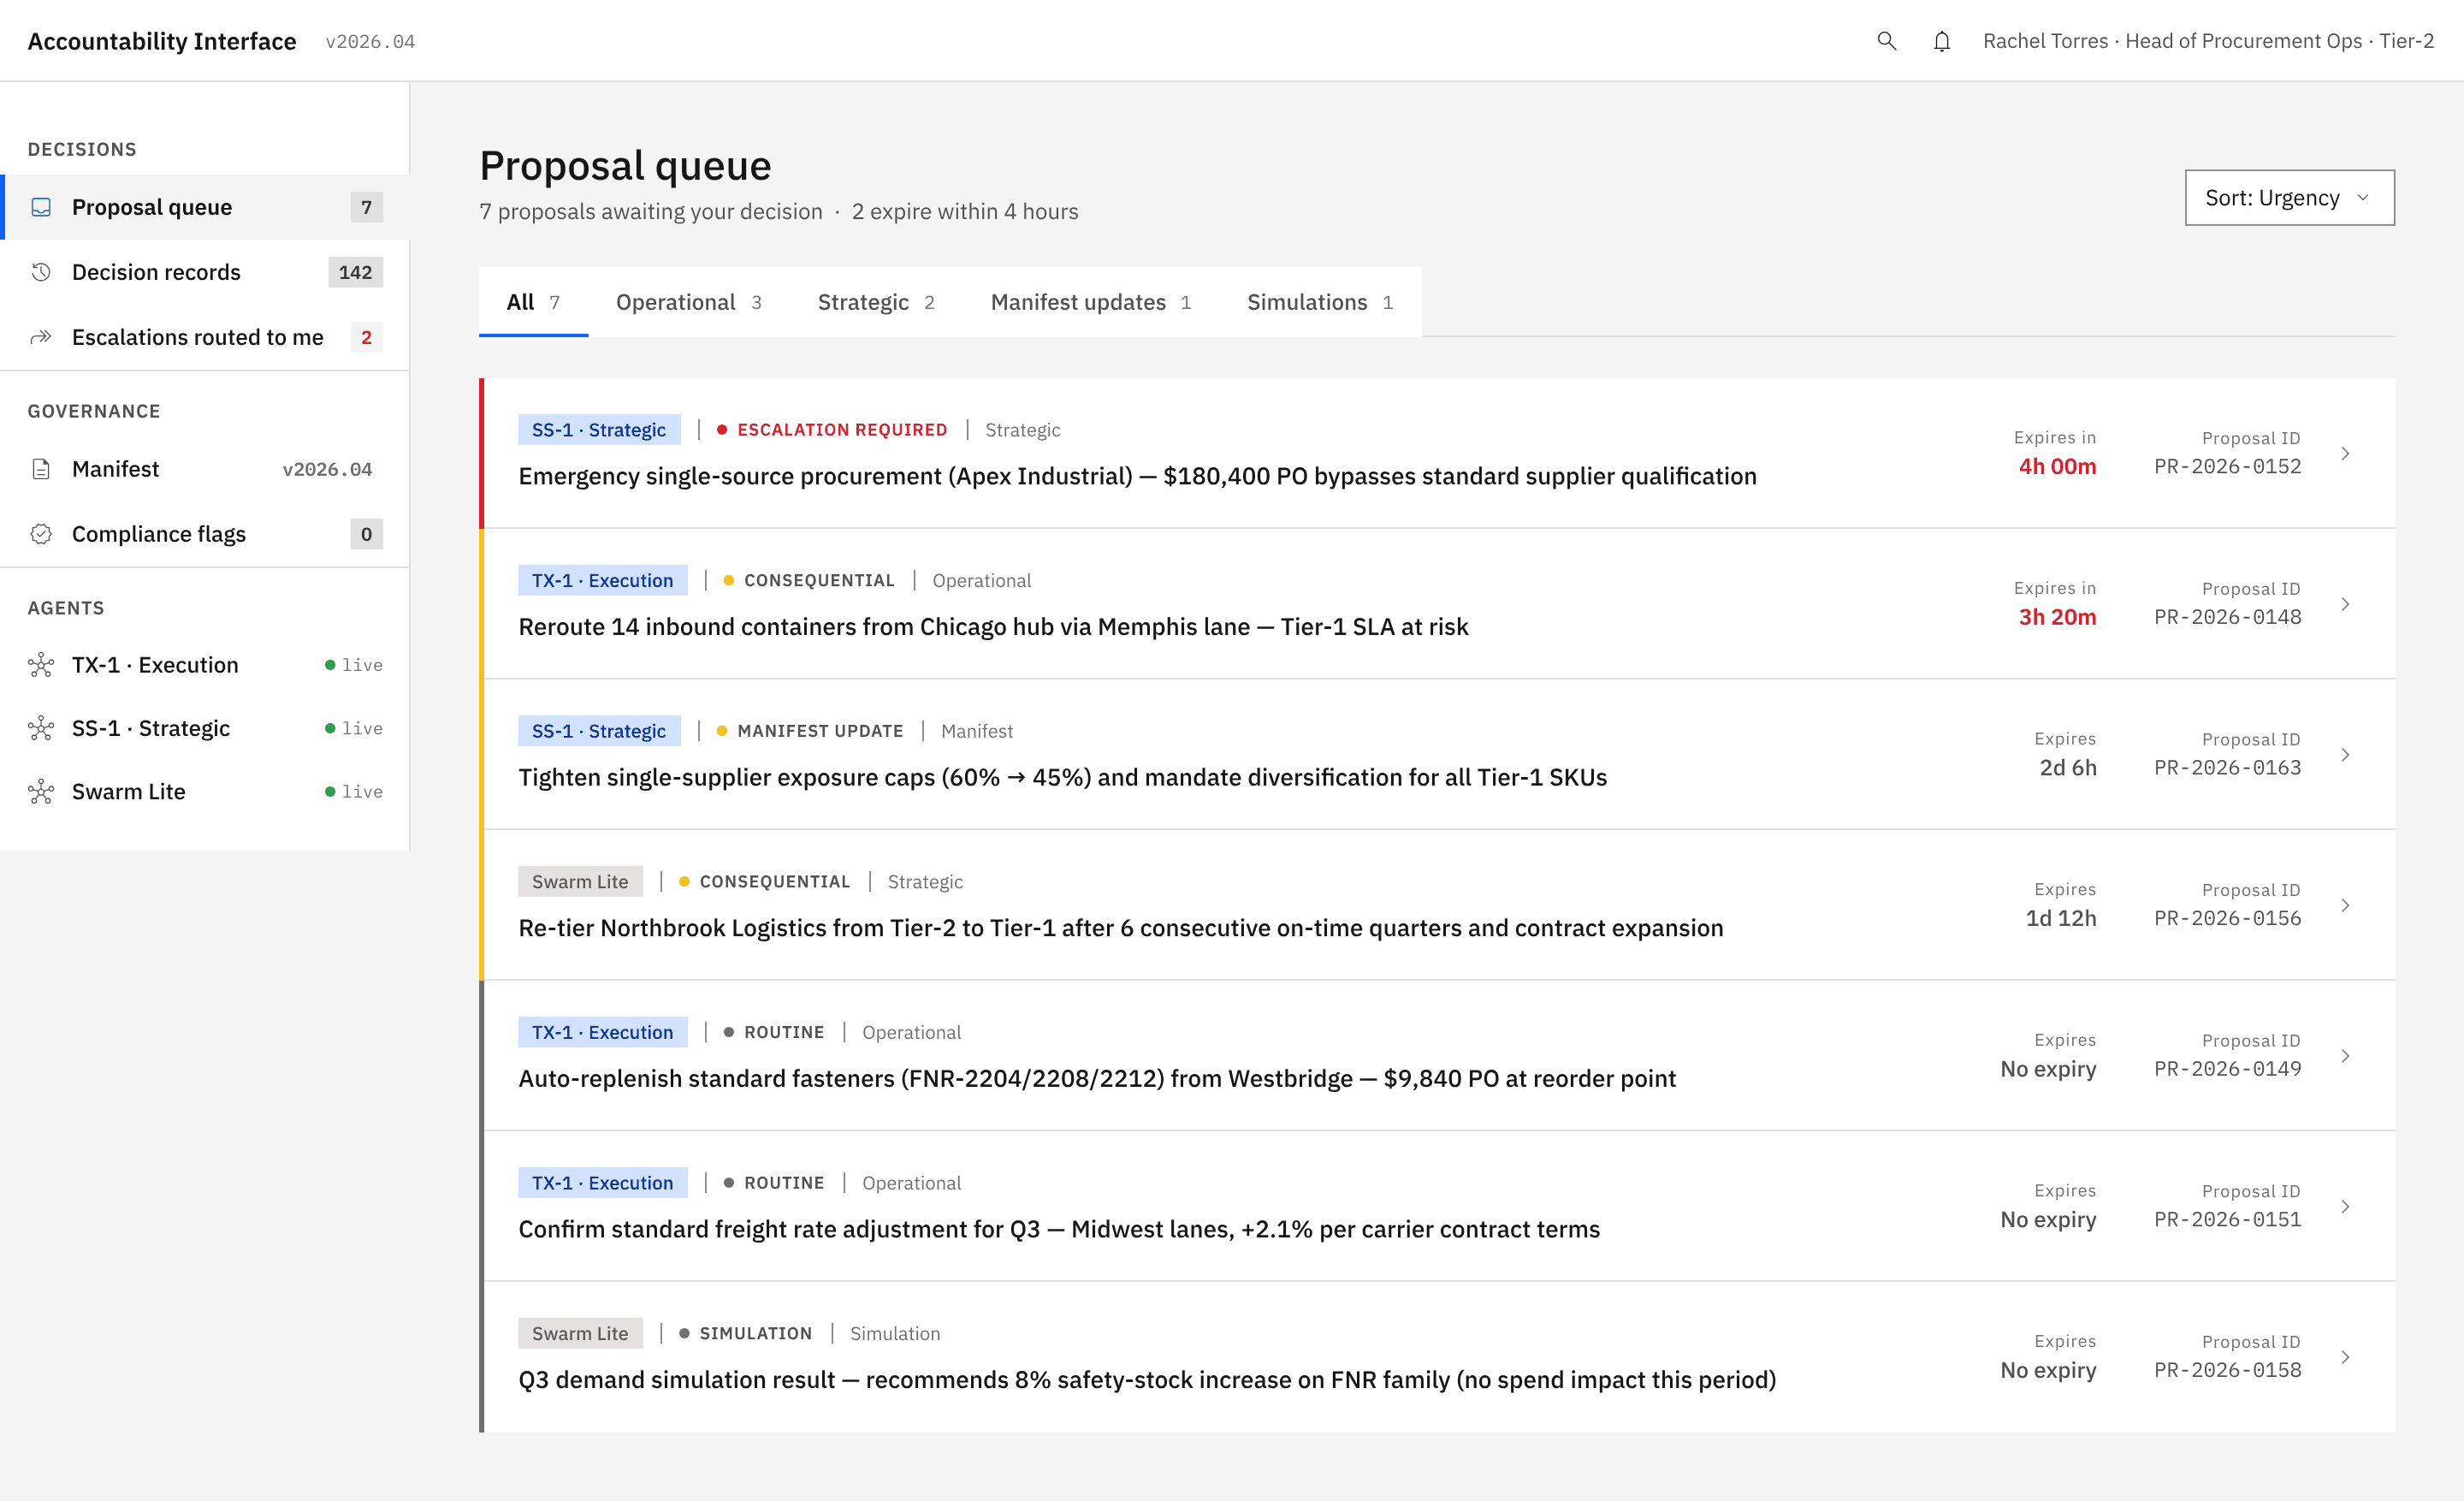Screen dimensions: 2464x1501
Task: Switch to the Operational tab
Action: (688, 302)
